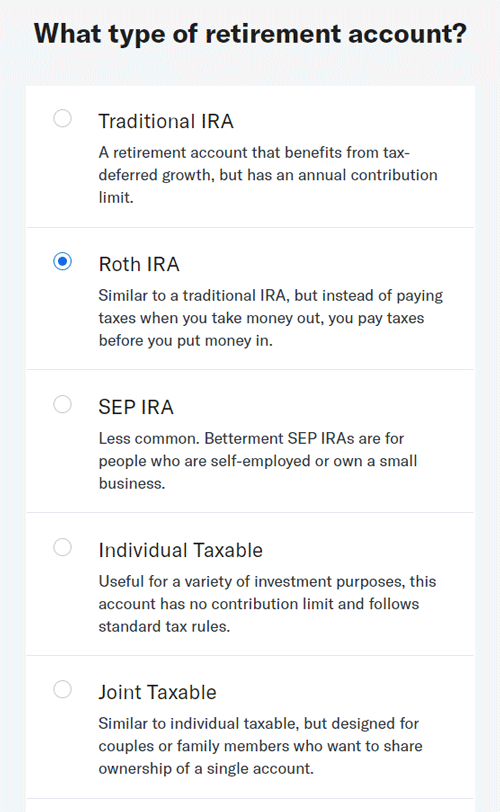Click the SEP IRA option title
This screenshot has width=500, height=812.
coord(136,407)
